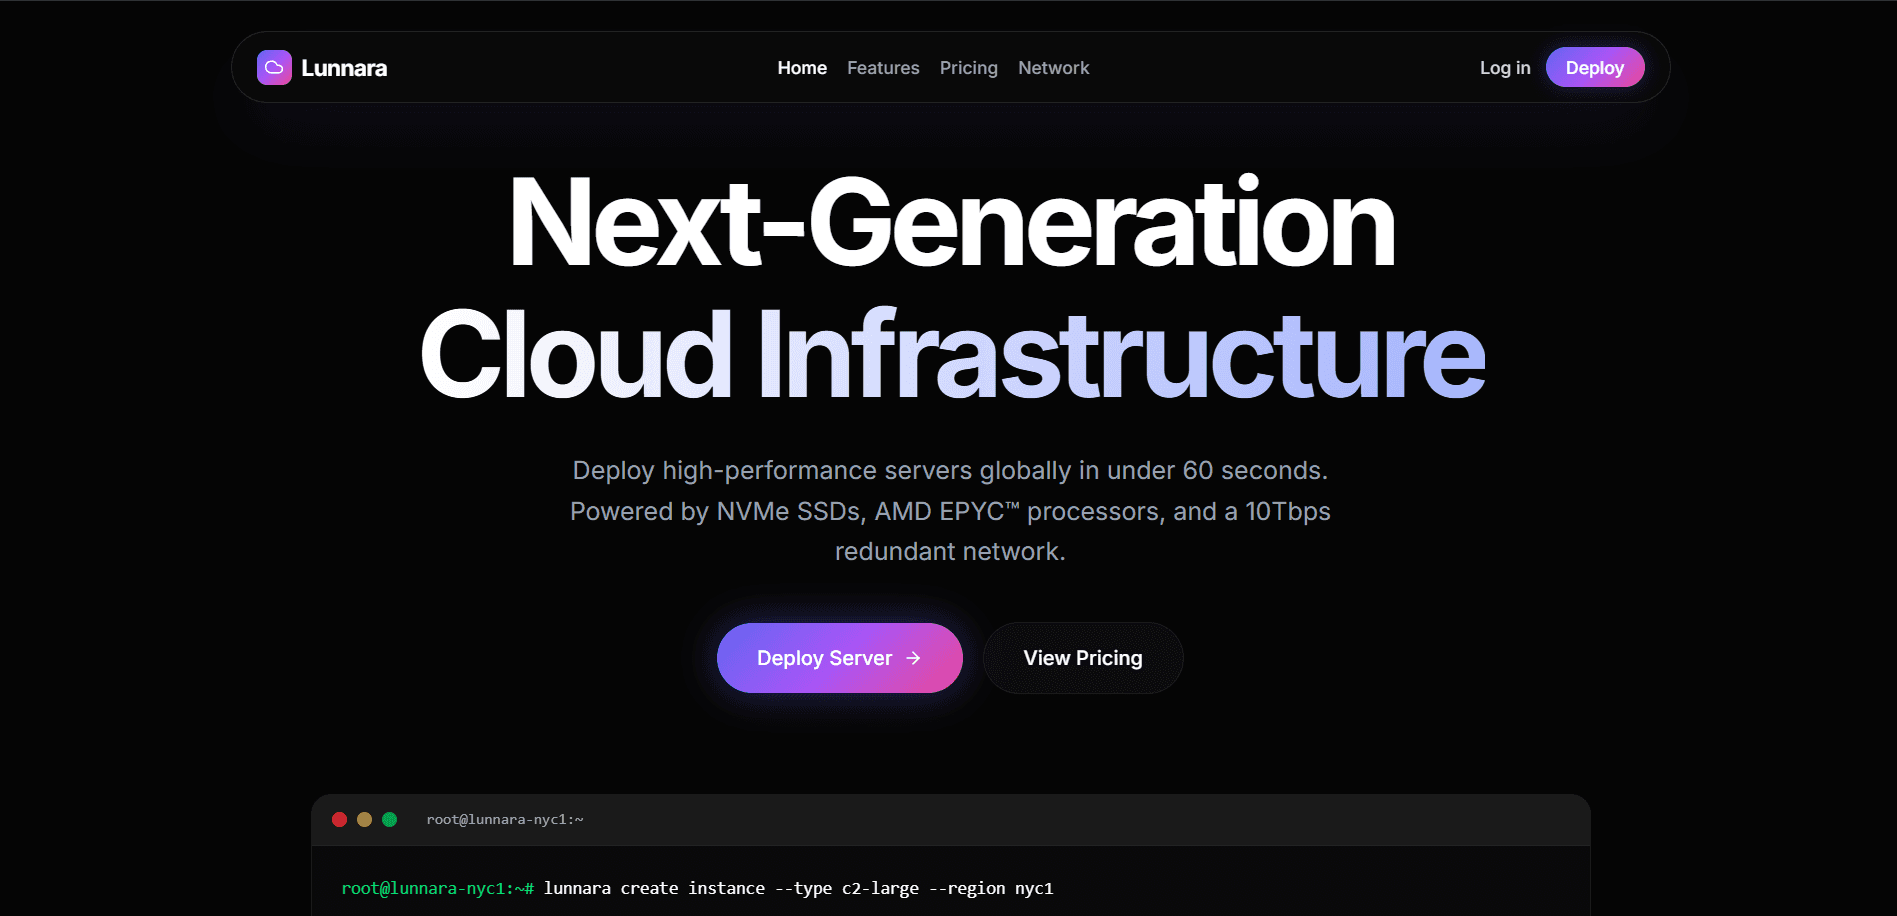Click the Log in link
Image resolution: width=1897 pixels, height=916 pixels.
click(x=1505, y=68)
